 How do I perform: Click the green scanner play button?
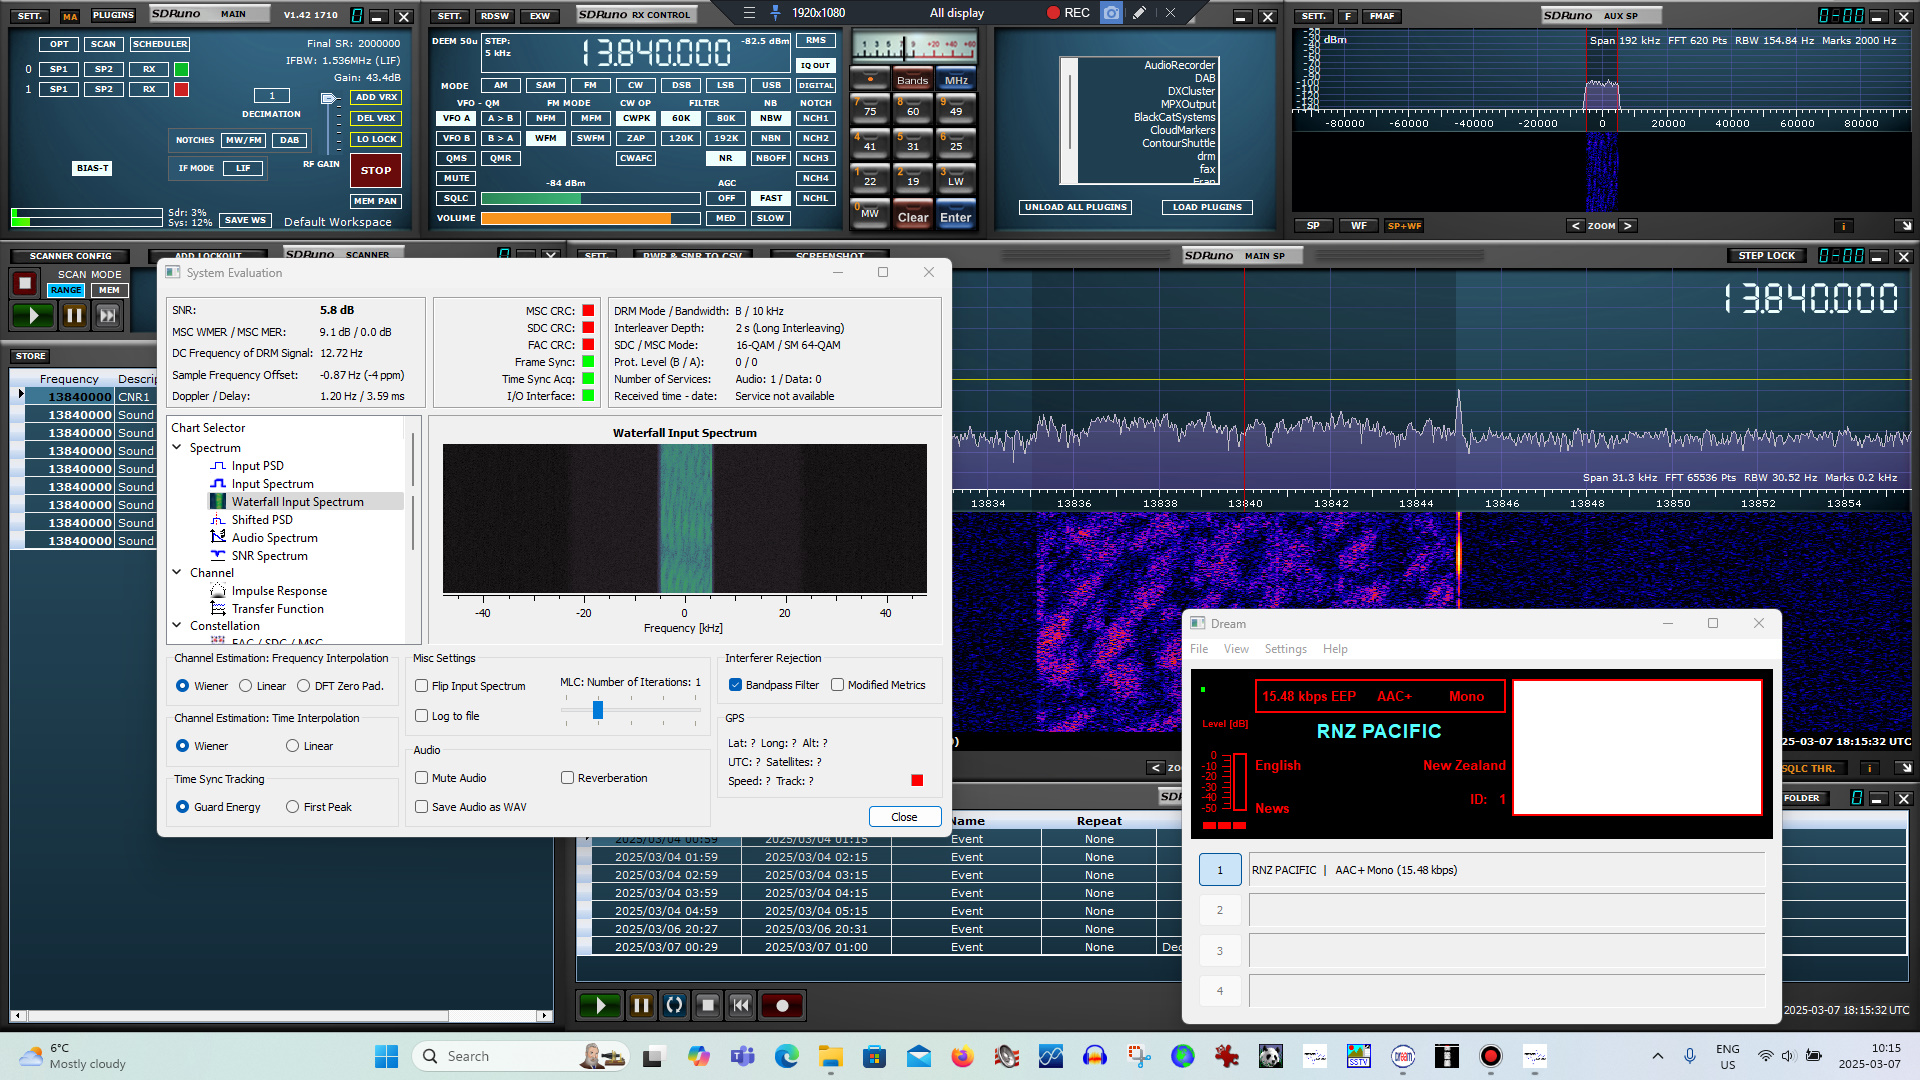pyautogui.click(x=33, y=316)
